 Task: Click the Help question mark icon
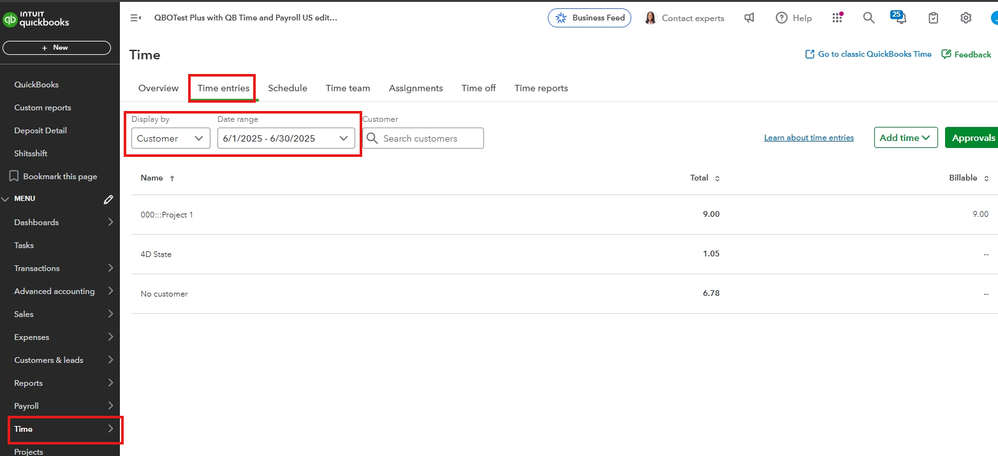(x=781, y=18)
